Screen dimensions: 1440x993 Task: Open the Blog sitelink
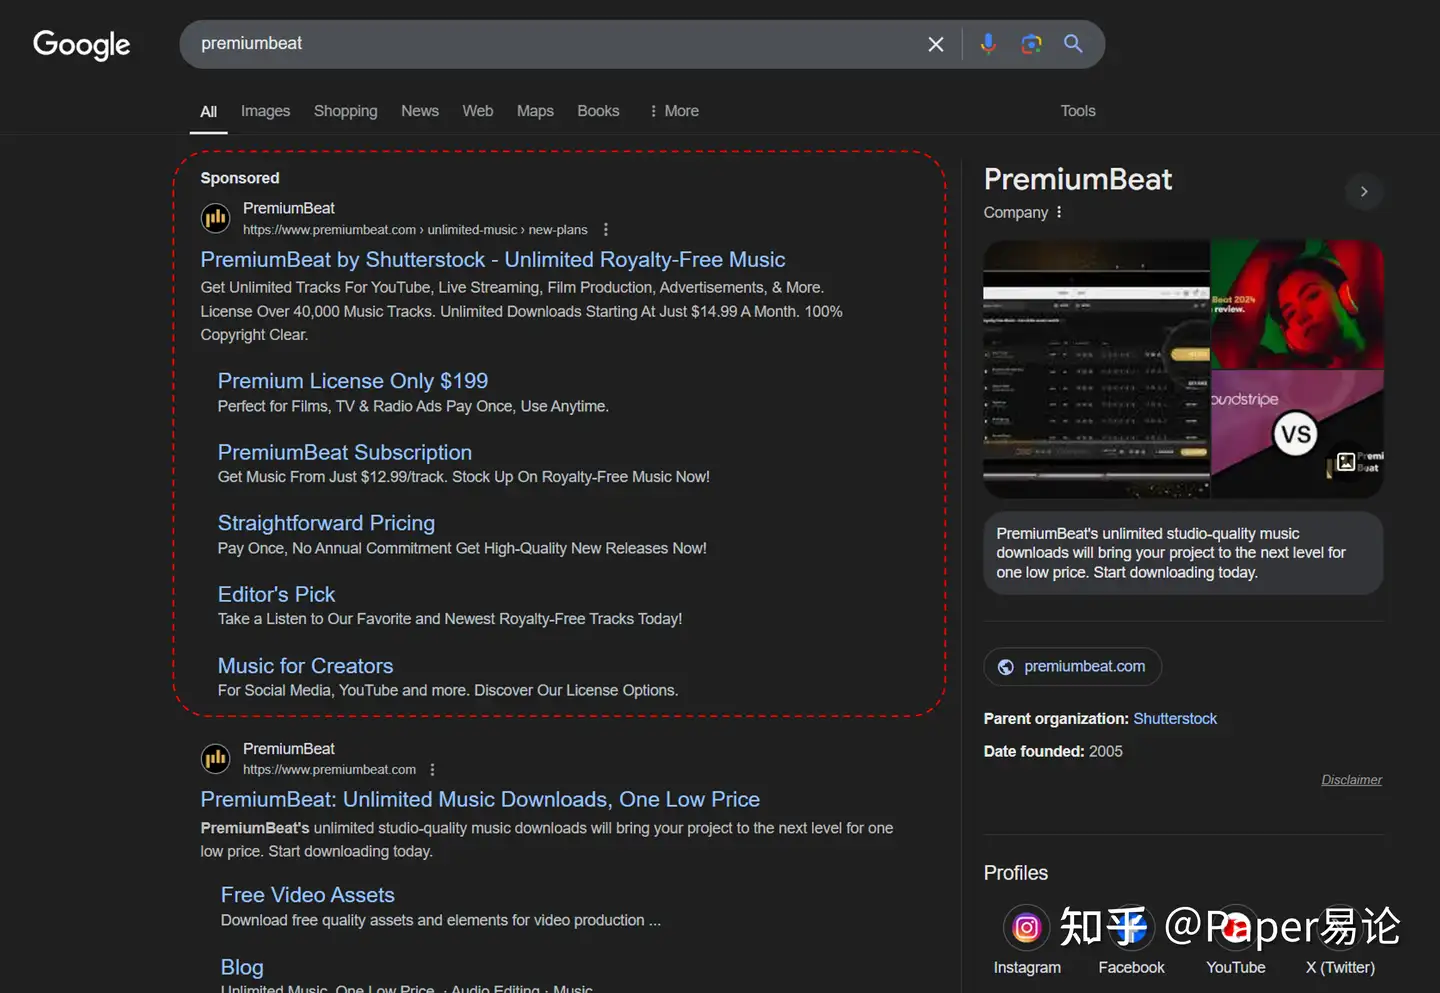[242, 967]
